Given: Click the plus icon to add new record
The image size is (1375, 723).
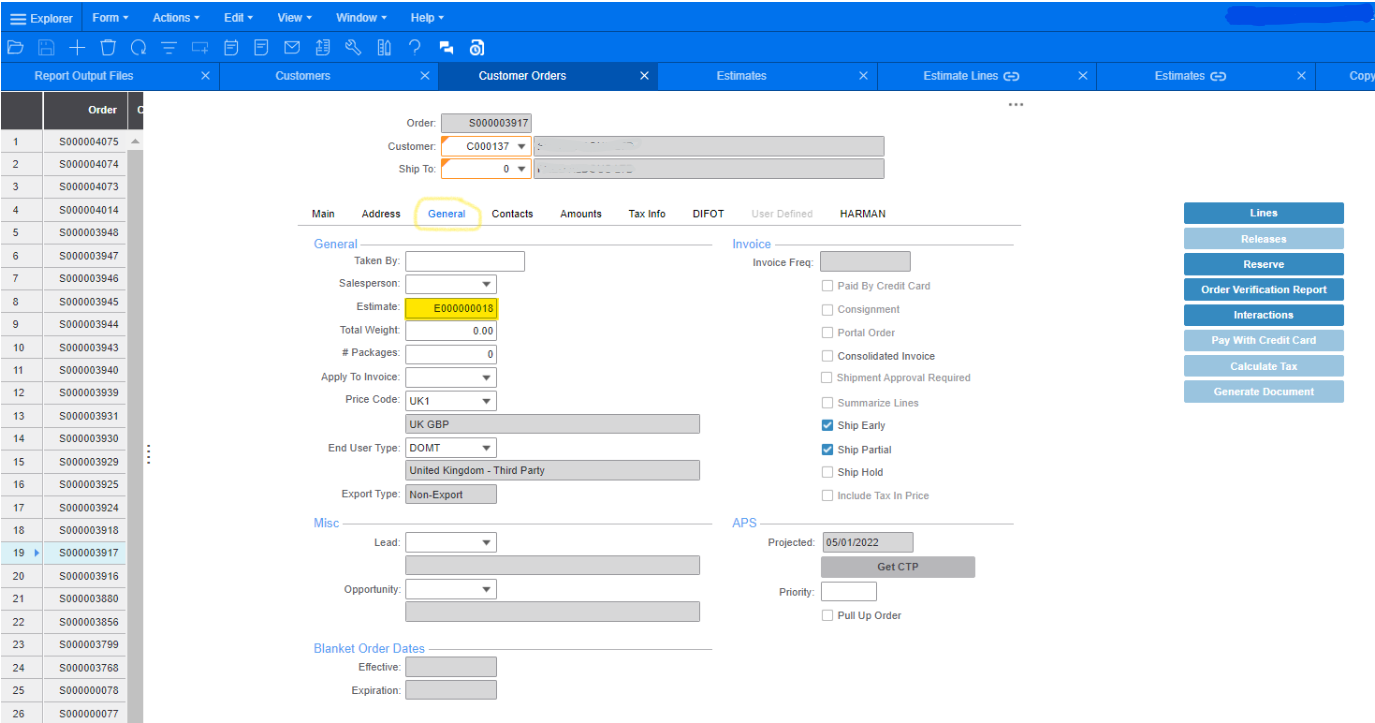Looking at the screenshot, I should pyautogui.click(x=77, y=47).
